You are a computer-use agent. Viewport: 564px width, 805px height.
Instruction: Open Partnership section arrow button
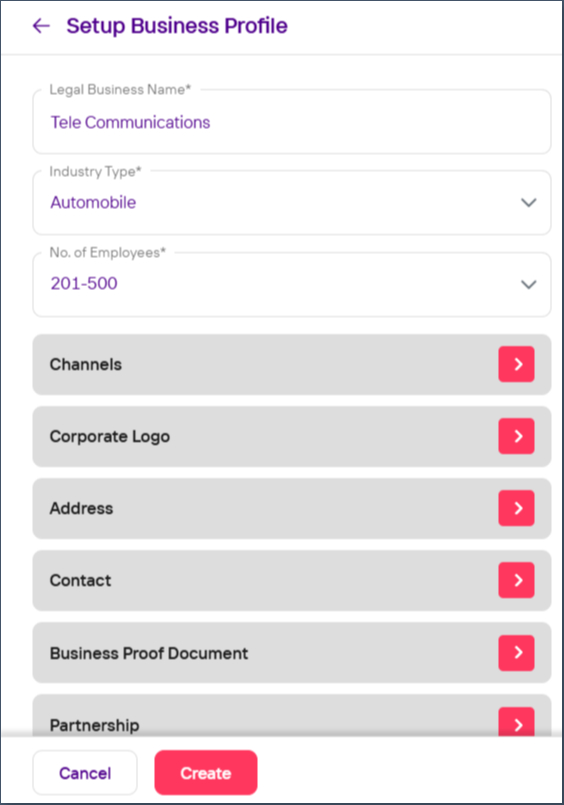[516, 722]
